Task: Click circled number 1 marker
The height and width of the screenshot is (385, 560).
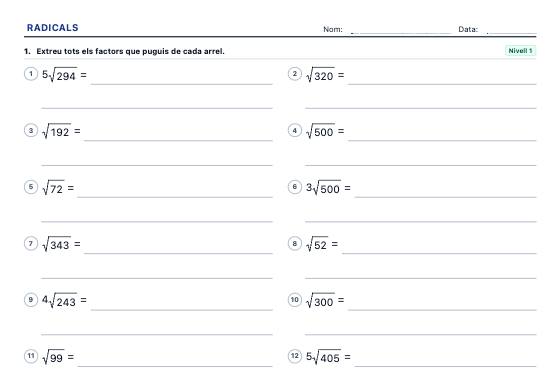Action: coord(31,74)
